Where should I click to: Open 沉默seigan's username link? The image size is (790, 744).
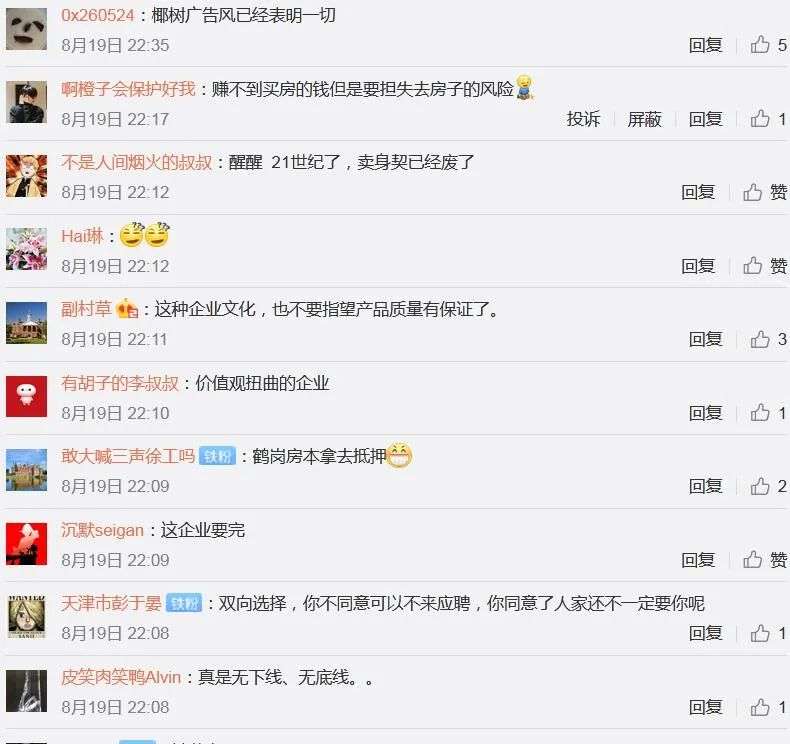pos(102,530)
